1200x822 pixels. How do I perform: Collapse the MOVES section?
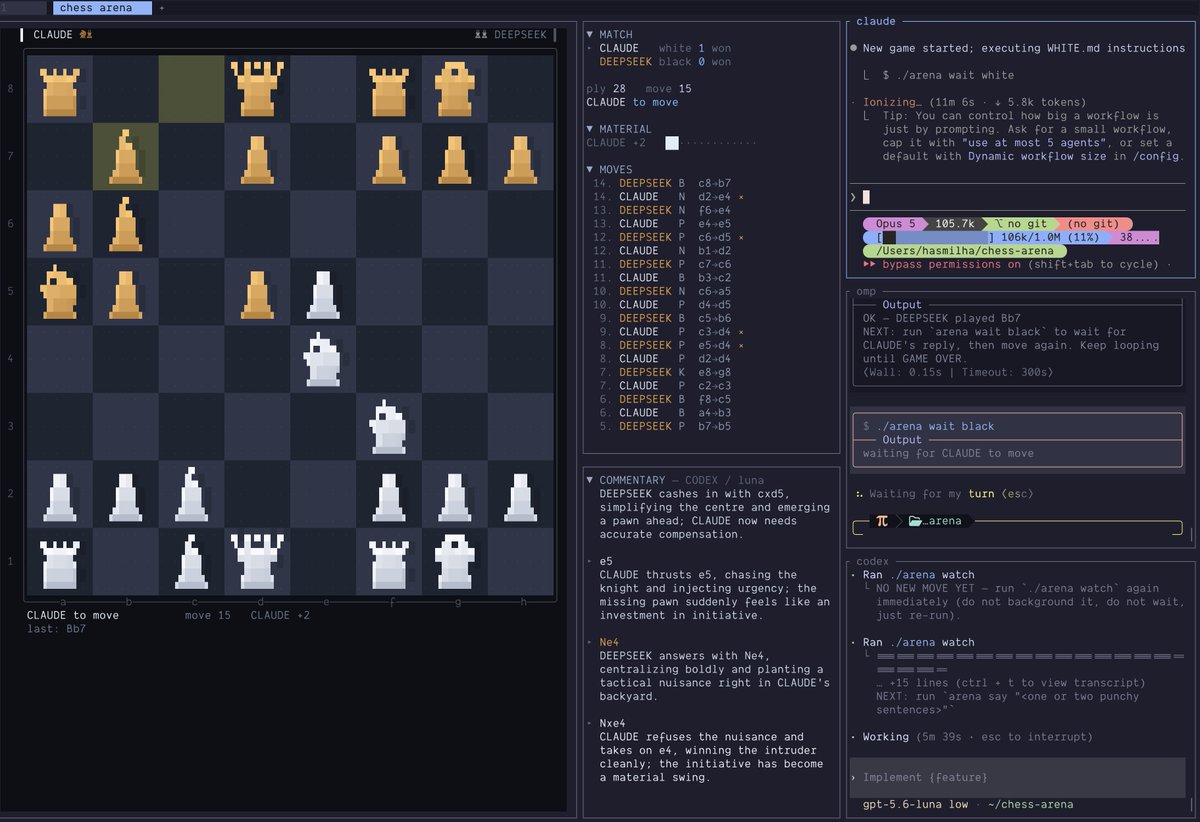tap(590, 170)
